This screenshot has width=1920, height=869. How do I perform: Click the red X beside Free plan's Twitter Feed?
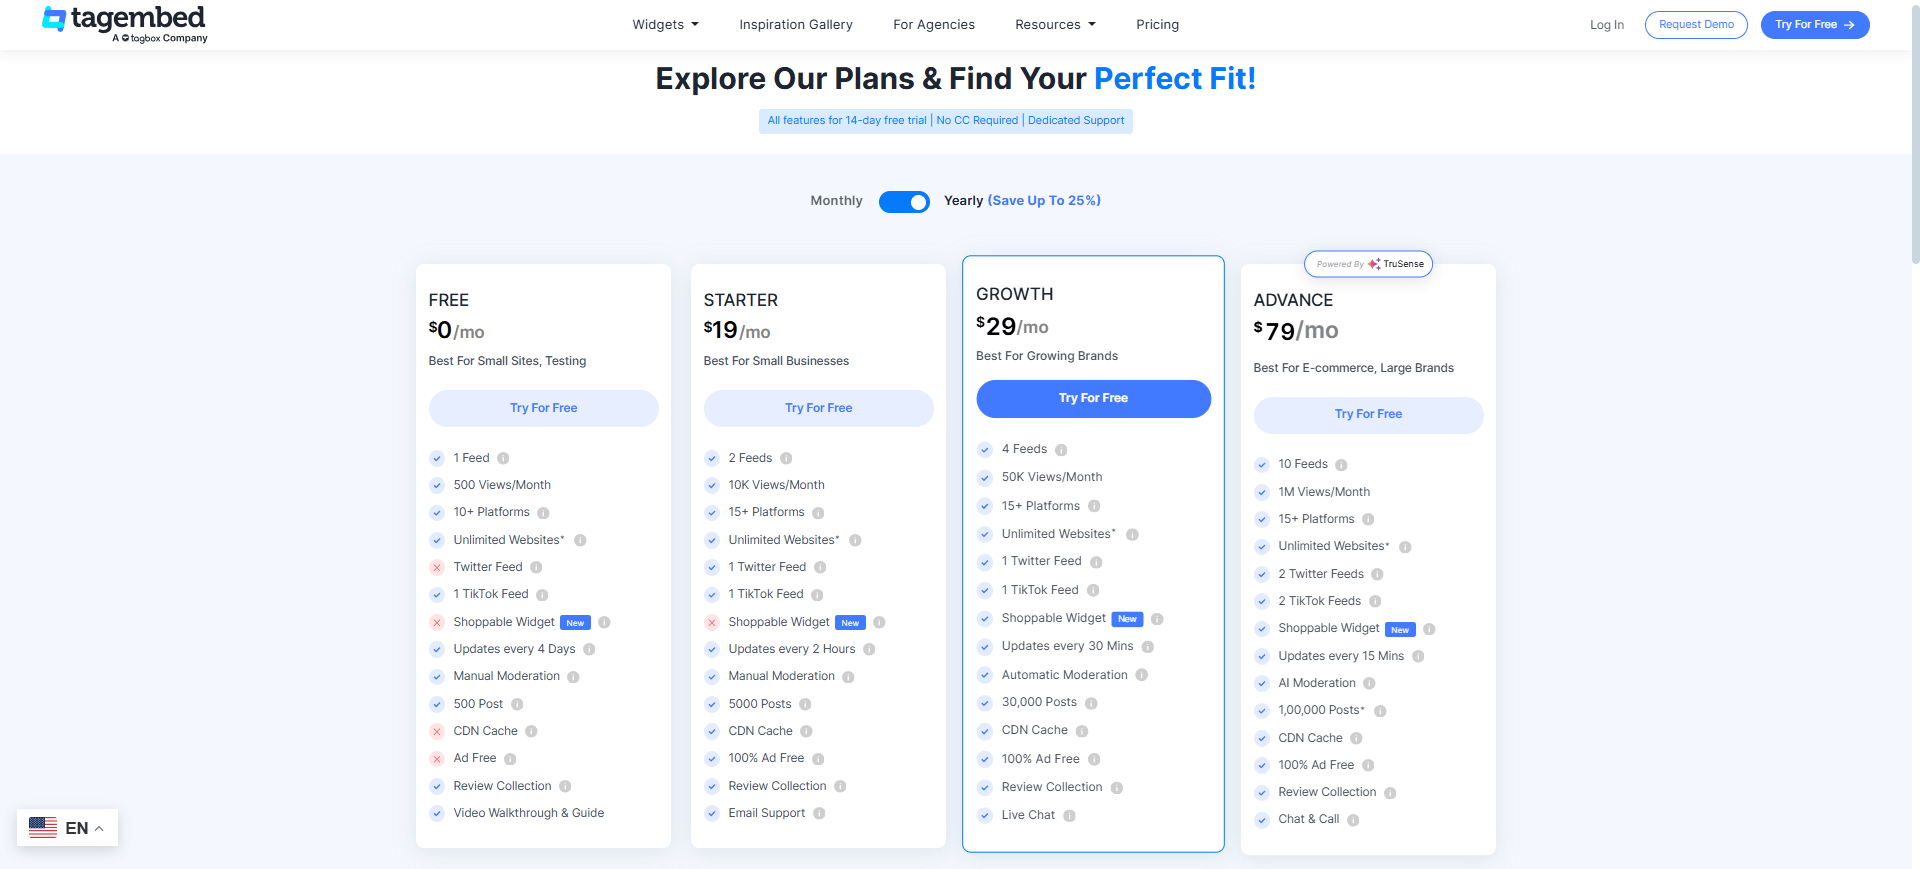click(x=437, y=567)
